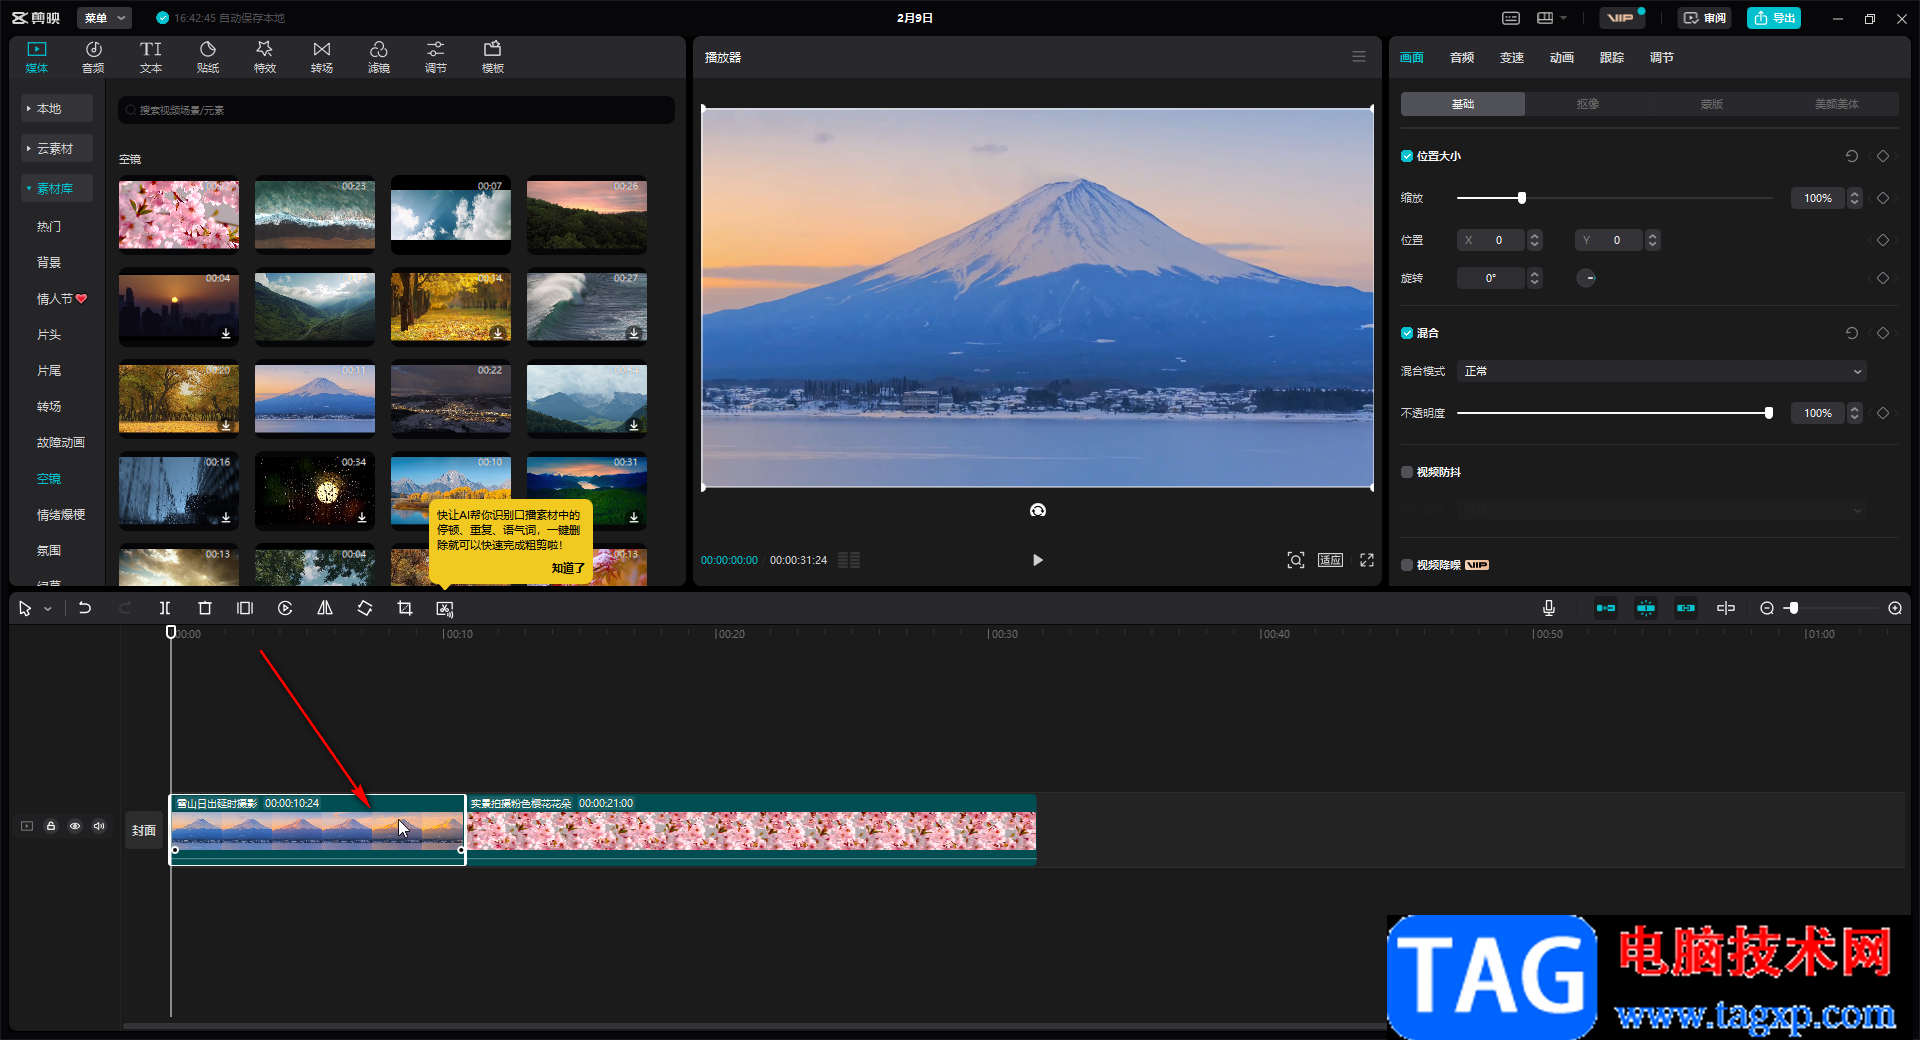Image resolution: width=1920 pixels, height=1040 pixels.
Task: Lock the main video track
Action: click(51, 826)
